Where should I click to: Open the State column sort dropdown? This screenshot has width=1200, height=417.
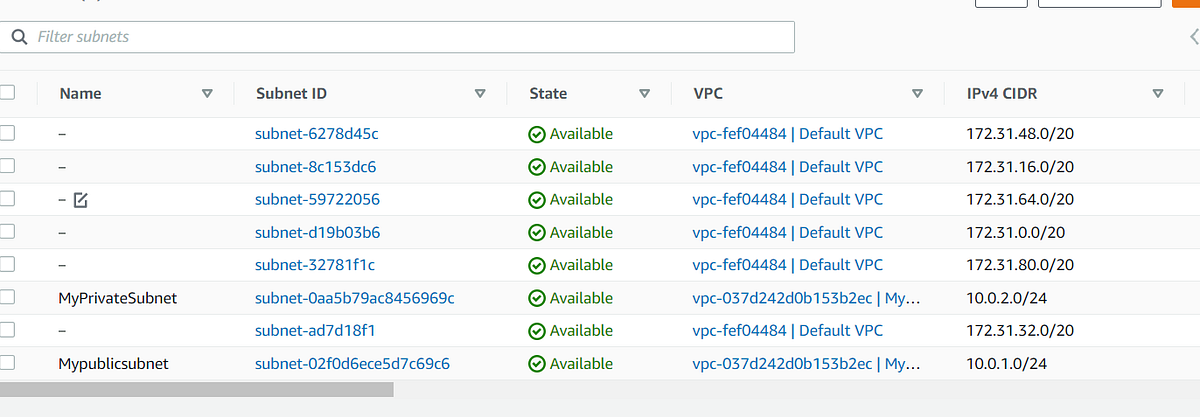pos(644,94)
